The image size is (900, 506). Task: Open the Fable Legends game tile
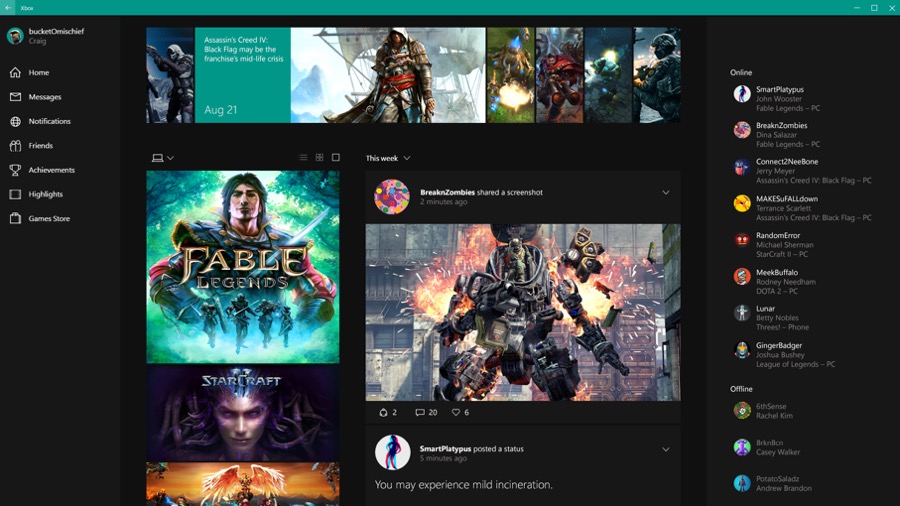click(243, 267)
